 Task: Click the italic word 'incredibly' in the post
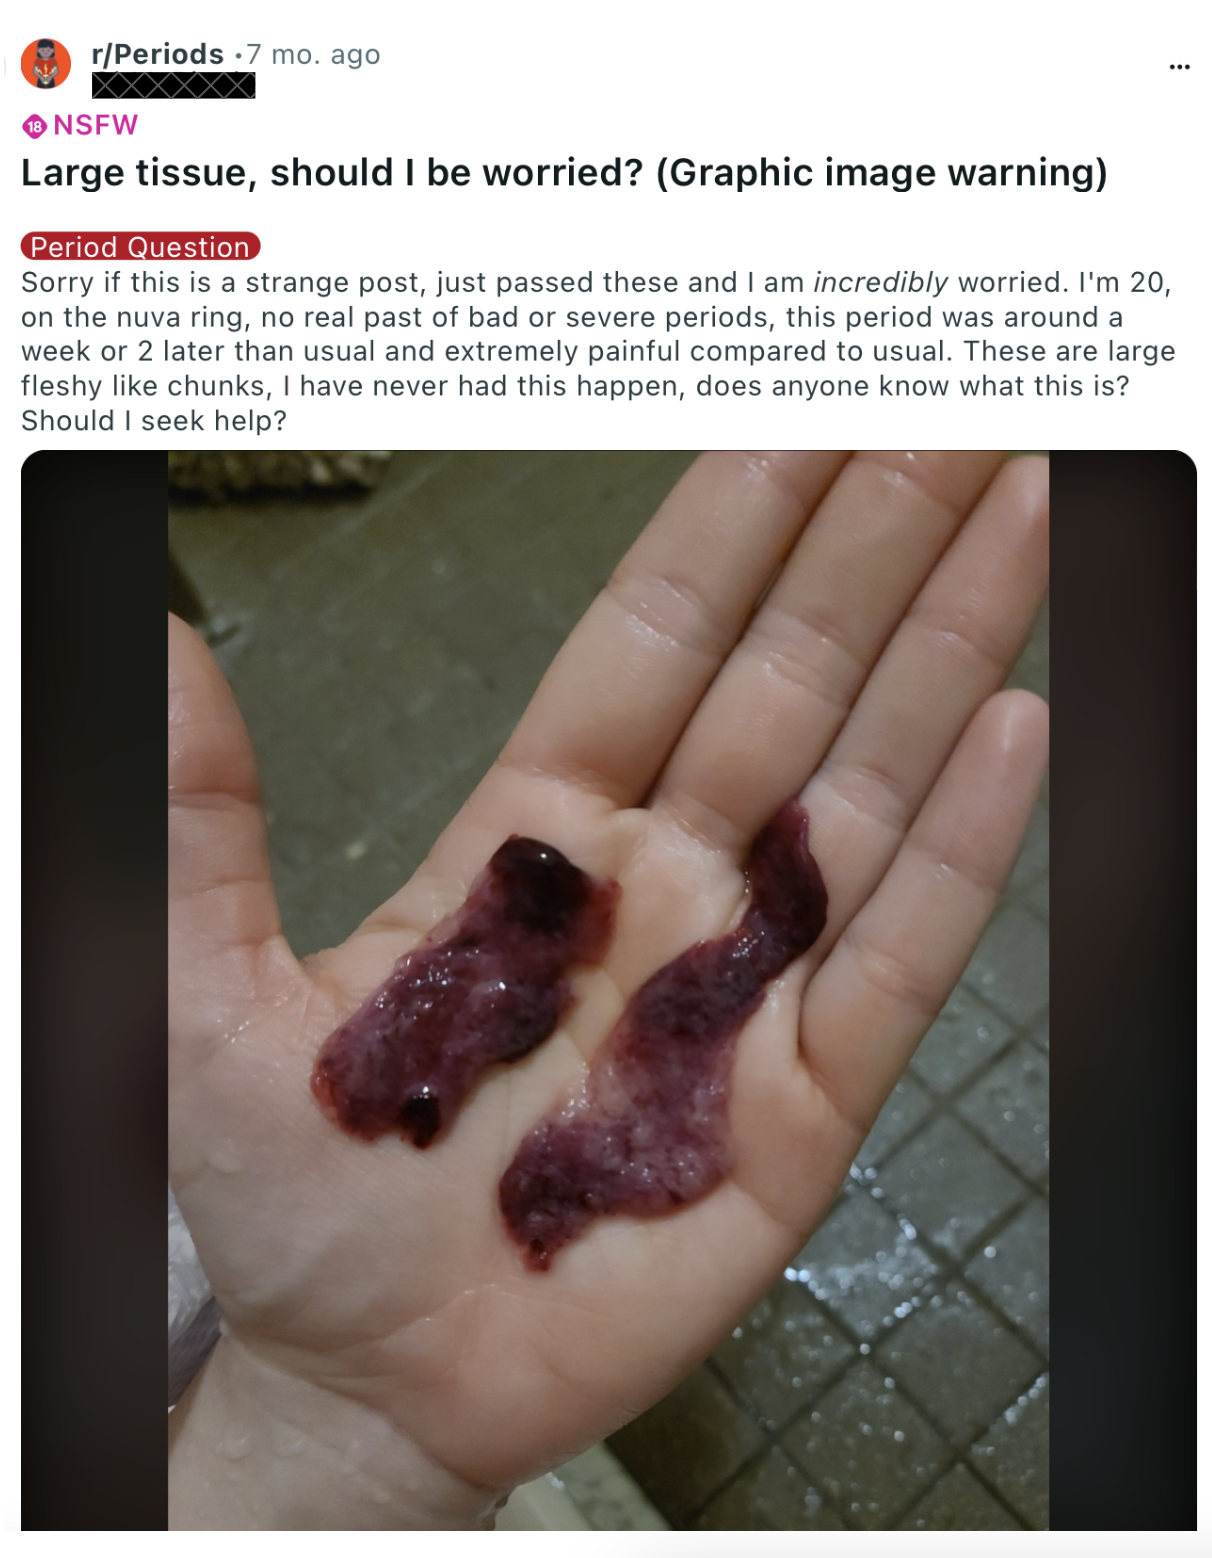pyautogui.click(x=880, y=282)
